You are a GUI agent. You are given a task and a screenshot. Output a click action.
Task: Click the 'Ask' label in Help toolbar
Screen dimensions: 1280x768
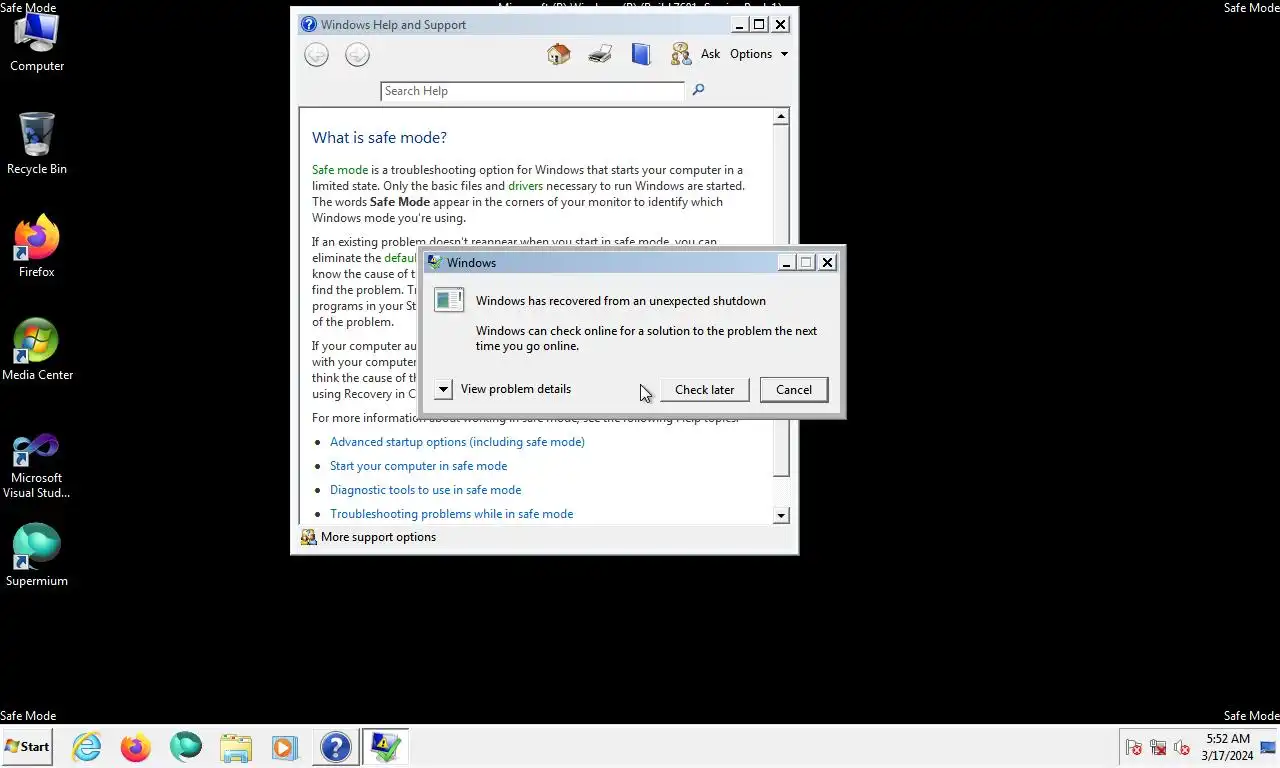click(710, 54)
